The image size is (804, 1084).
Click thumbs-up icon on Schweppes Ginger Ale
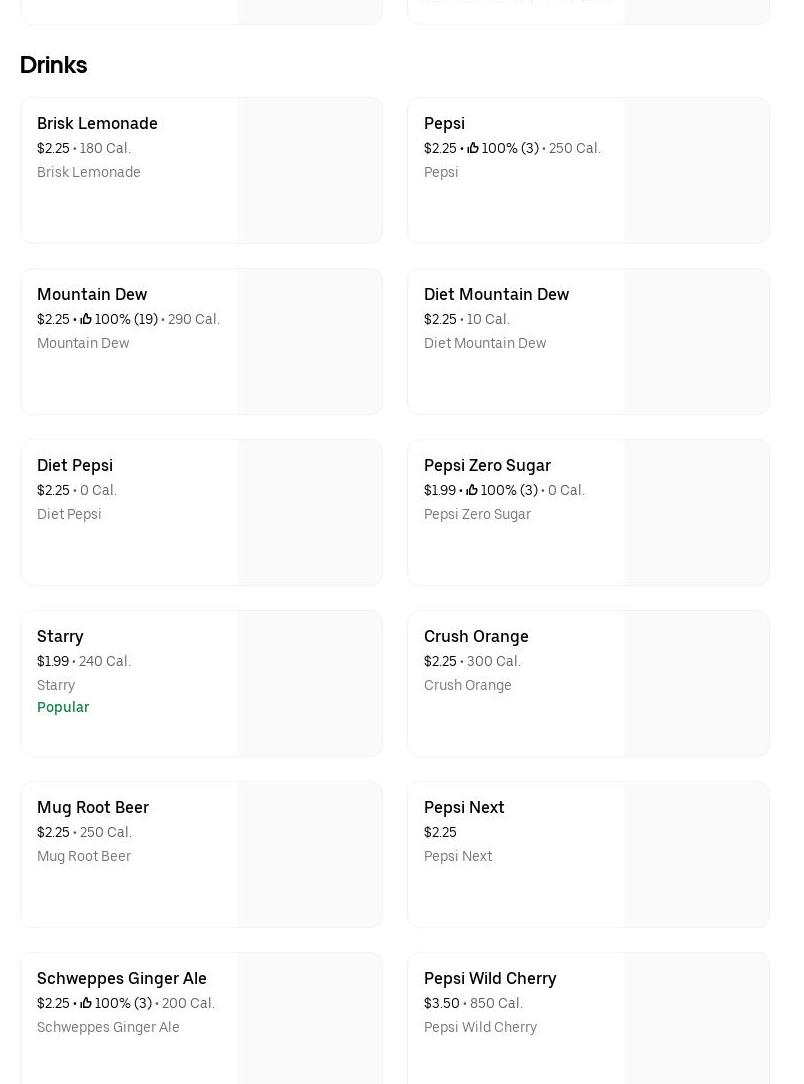(x=86, y=1004)
